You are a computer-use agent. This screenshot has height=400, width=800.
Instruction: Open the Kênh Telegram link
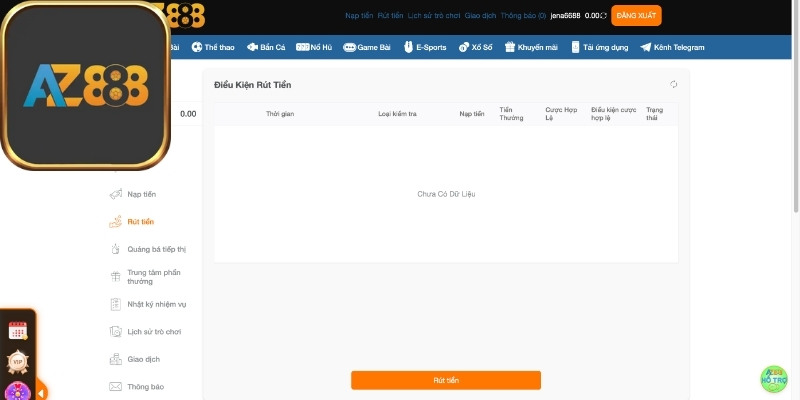(x=672, y=47)
